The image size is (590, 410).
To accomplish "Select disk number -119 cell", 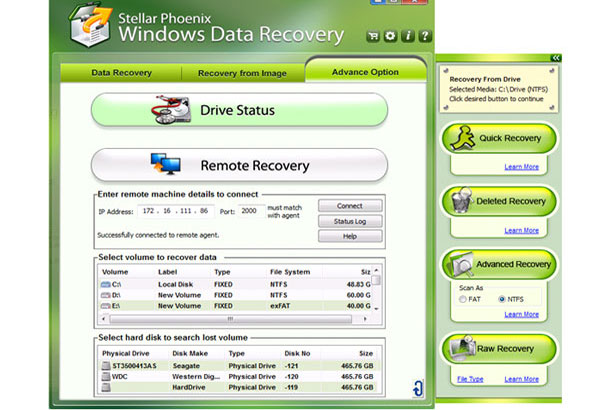I will click(x=291, y=387).
